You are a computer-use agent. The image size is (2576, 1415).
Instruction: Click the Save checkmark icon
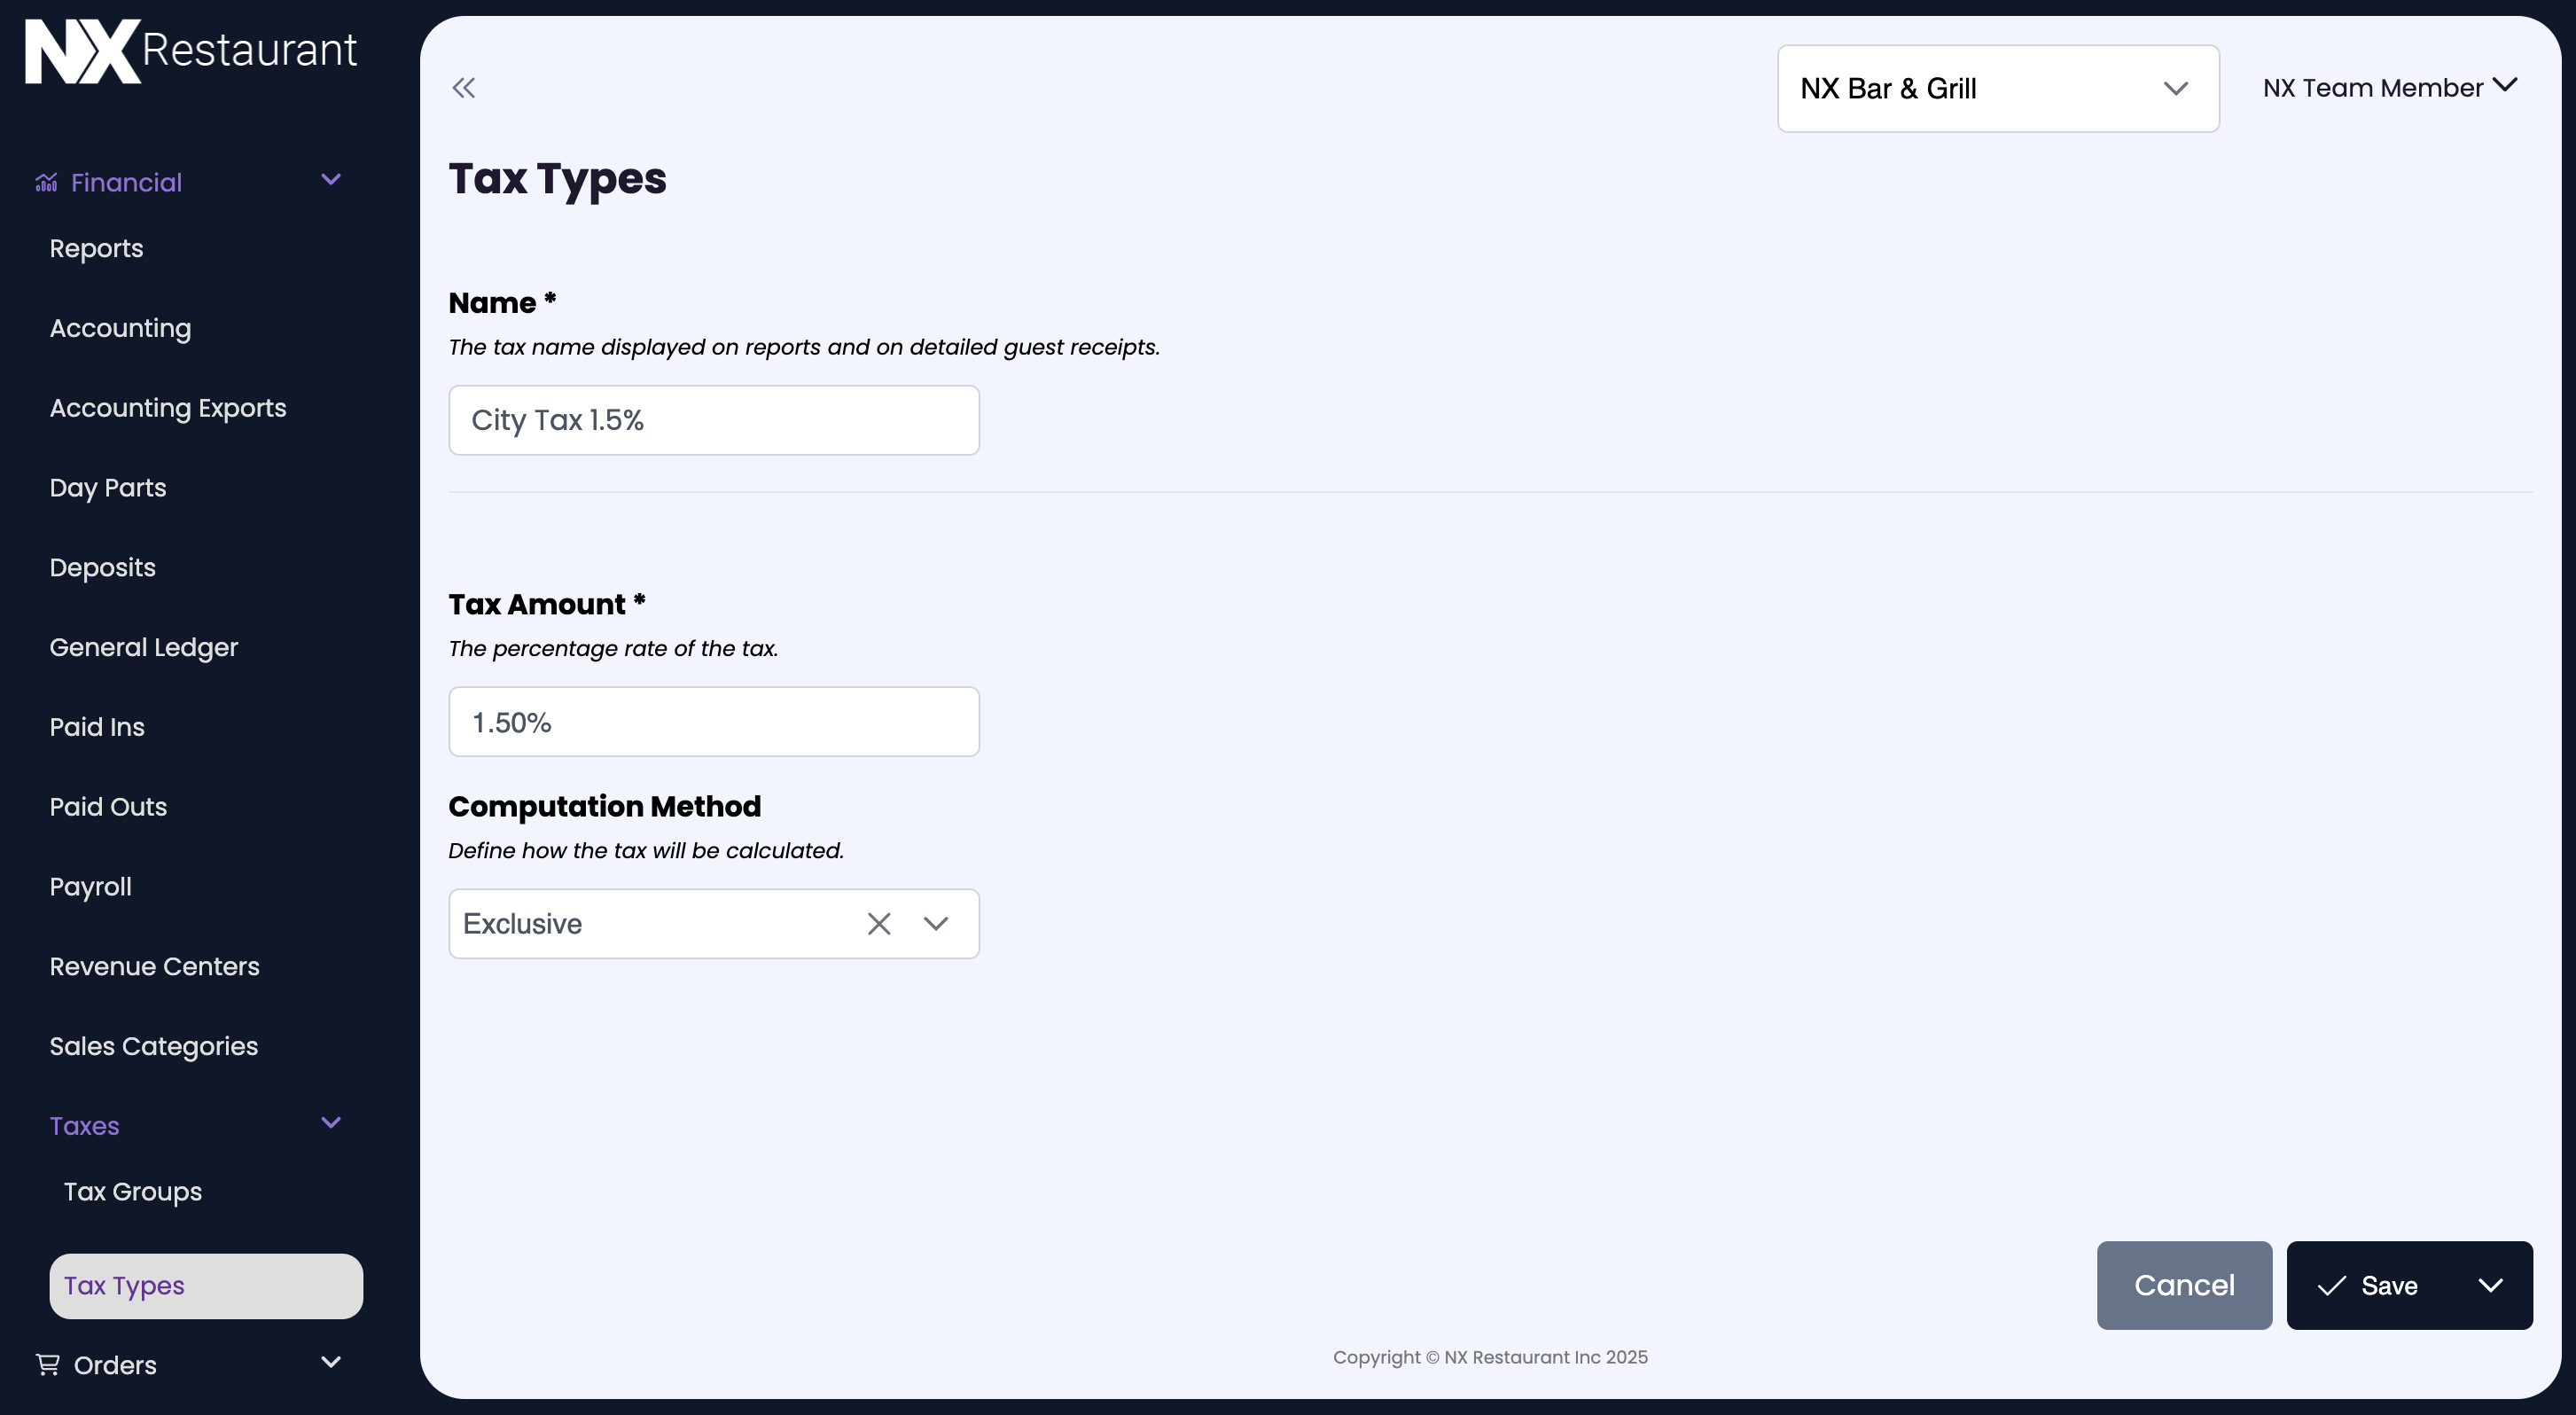tap(2331, 1286)
